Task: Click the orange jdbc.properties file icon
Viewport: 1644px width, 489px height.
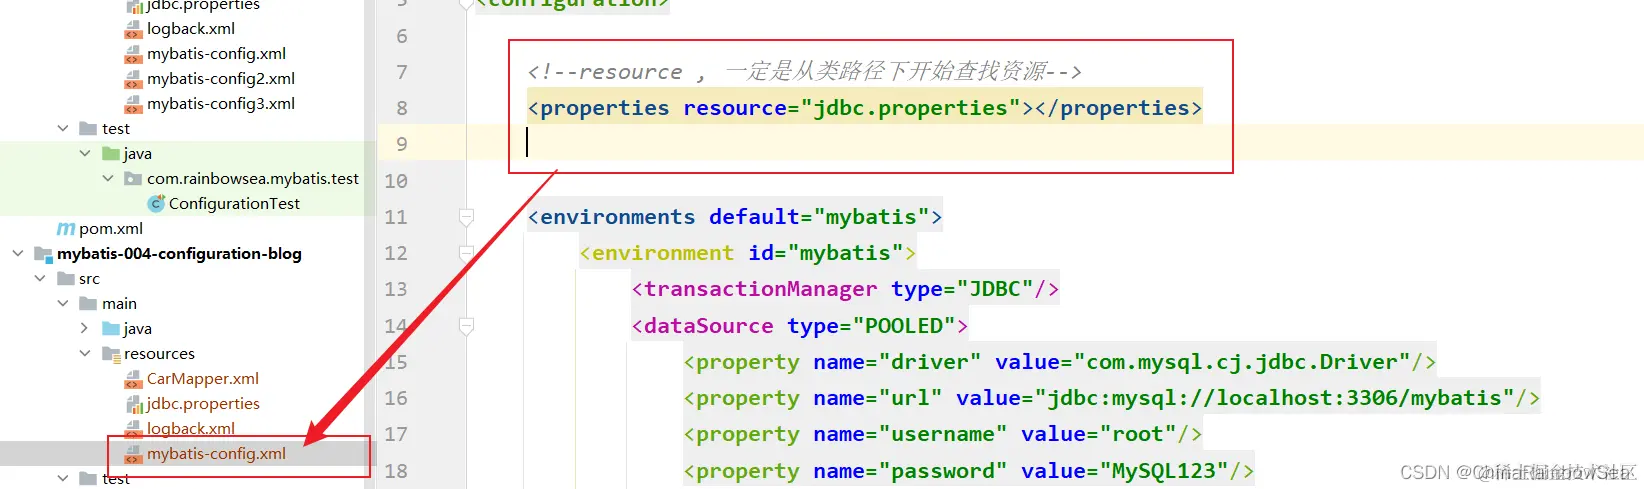Action: click(134, 404)
